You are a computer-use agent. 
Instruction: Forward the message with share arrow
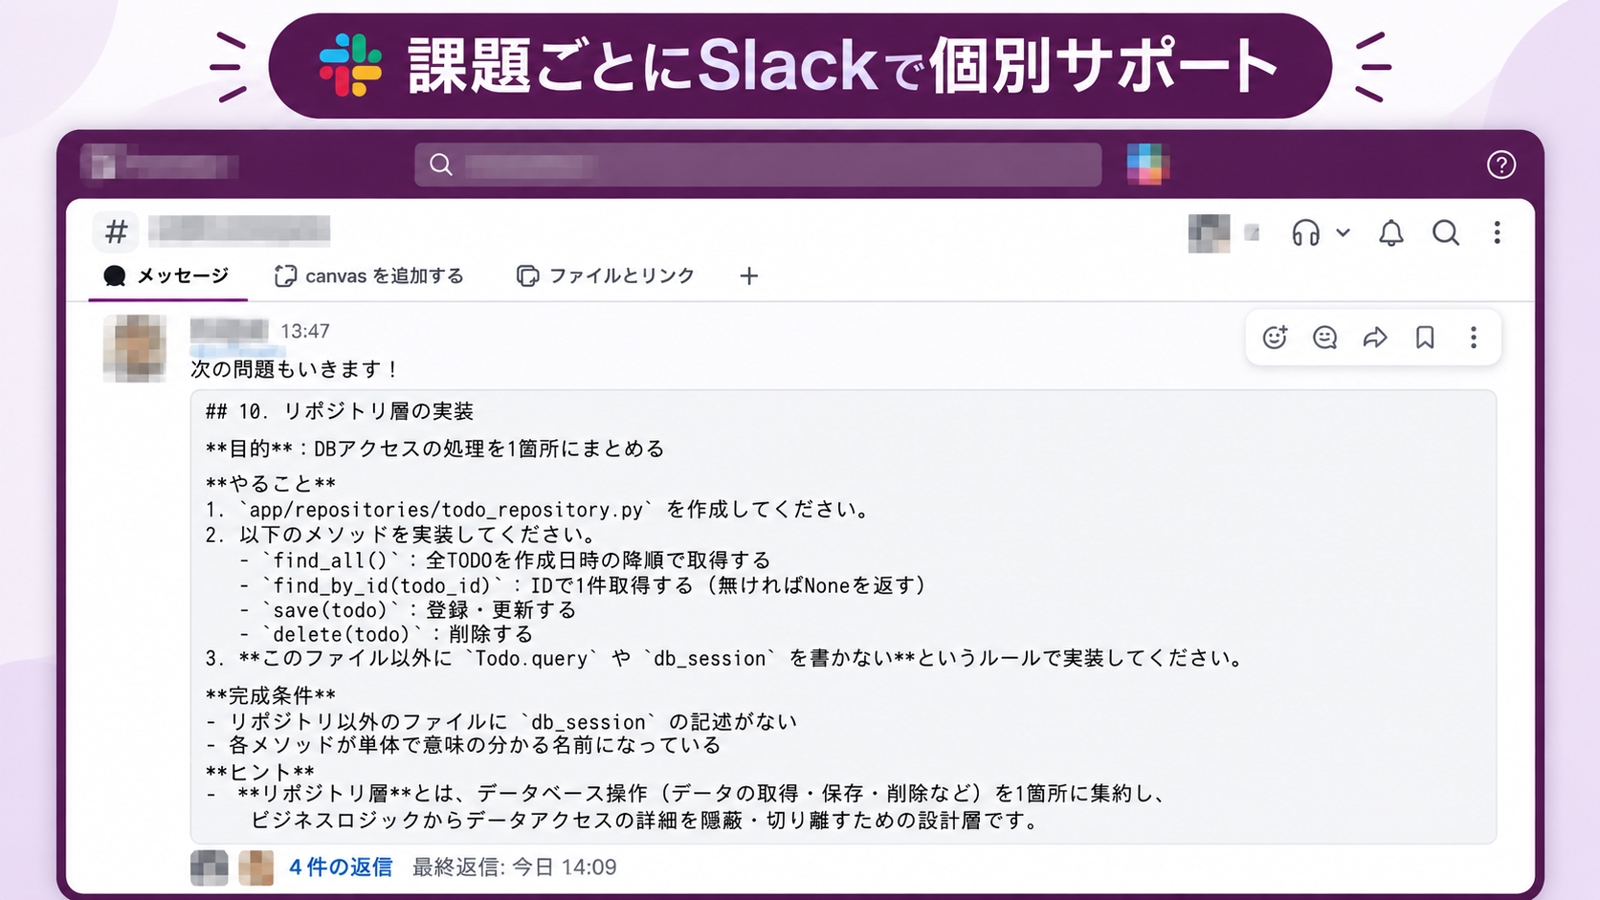coord(1375,338)
